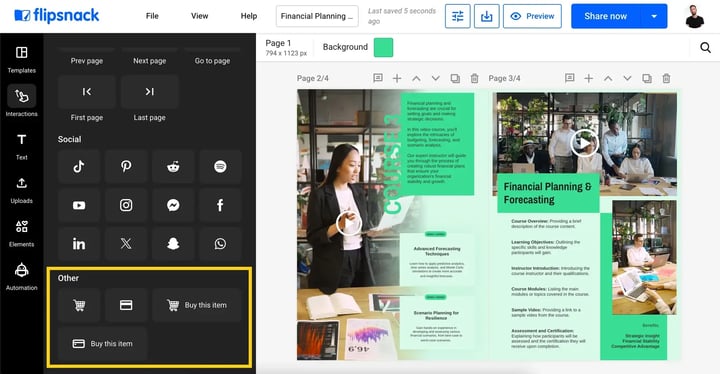Move Page 2/4 up
The height and width of the screenshot is (374, 720).
click(416, 78)
